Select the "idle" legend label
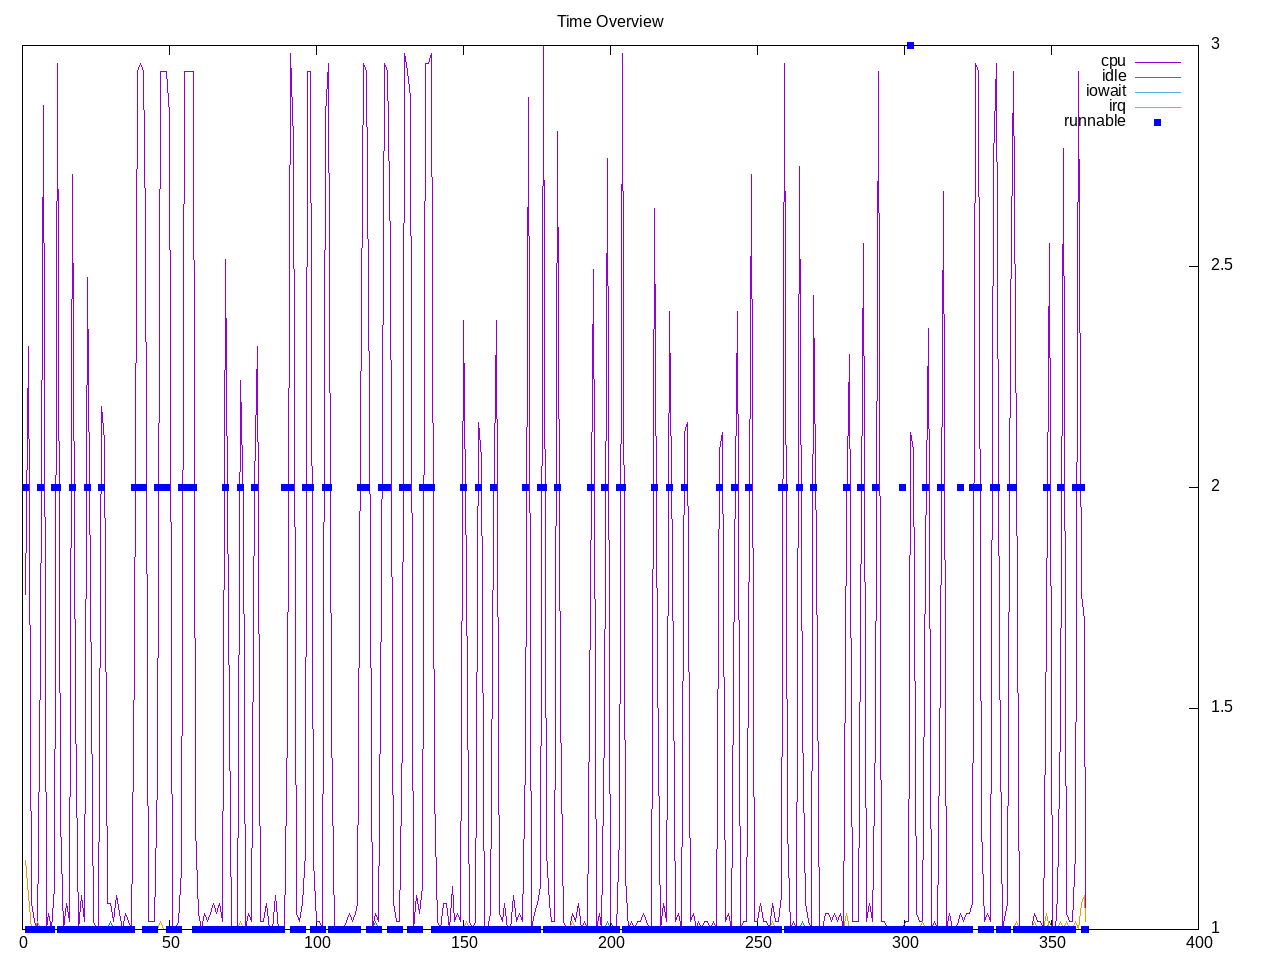Image resolution: width=1280 pixels, height=960 pixels. (x=1113, y=76)
